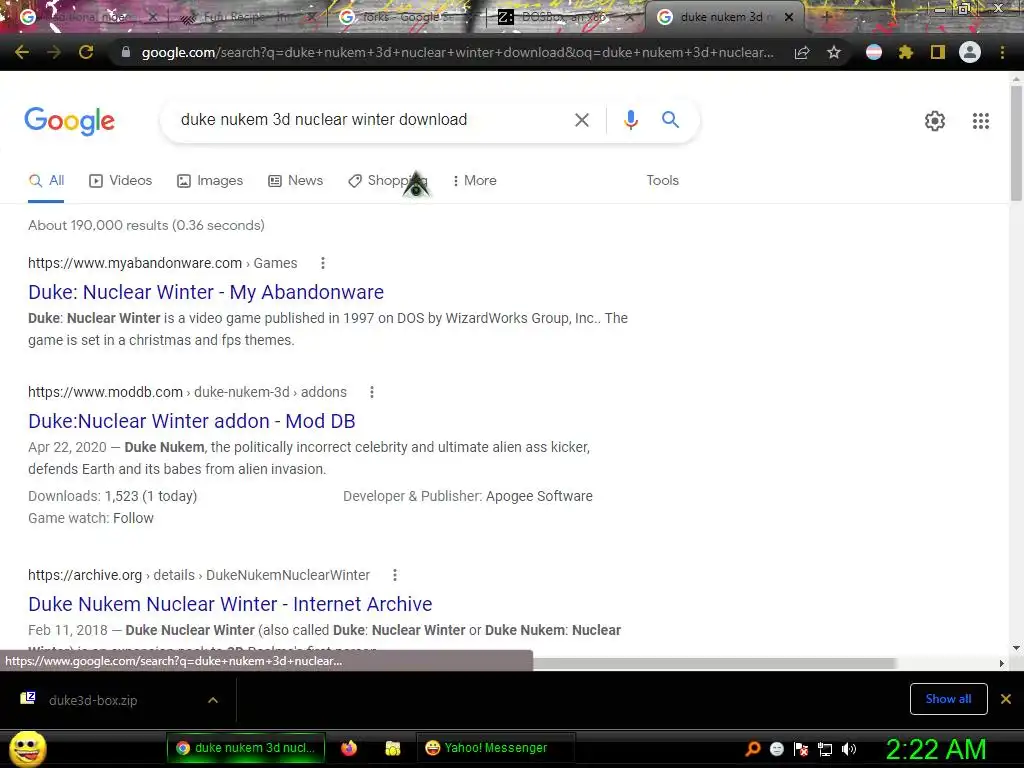This screenshot has height=768, width=1024.
Task: Close the downloads bar
Action: click(1006, 699)
